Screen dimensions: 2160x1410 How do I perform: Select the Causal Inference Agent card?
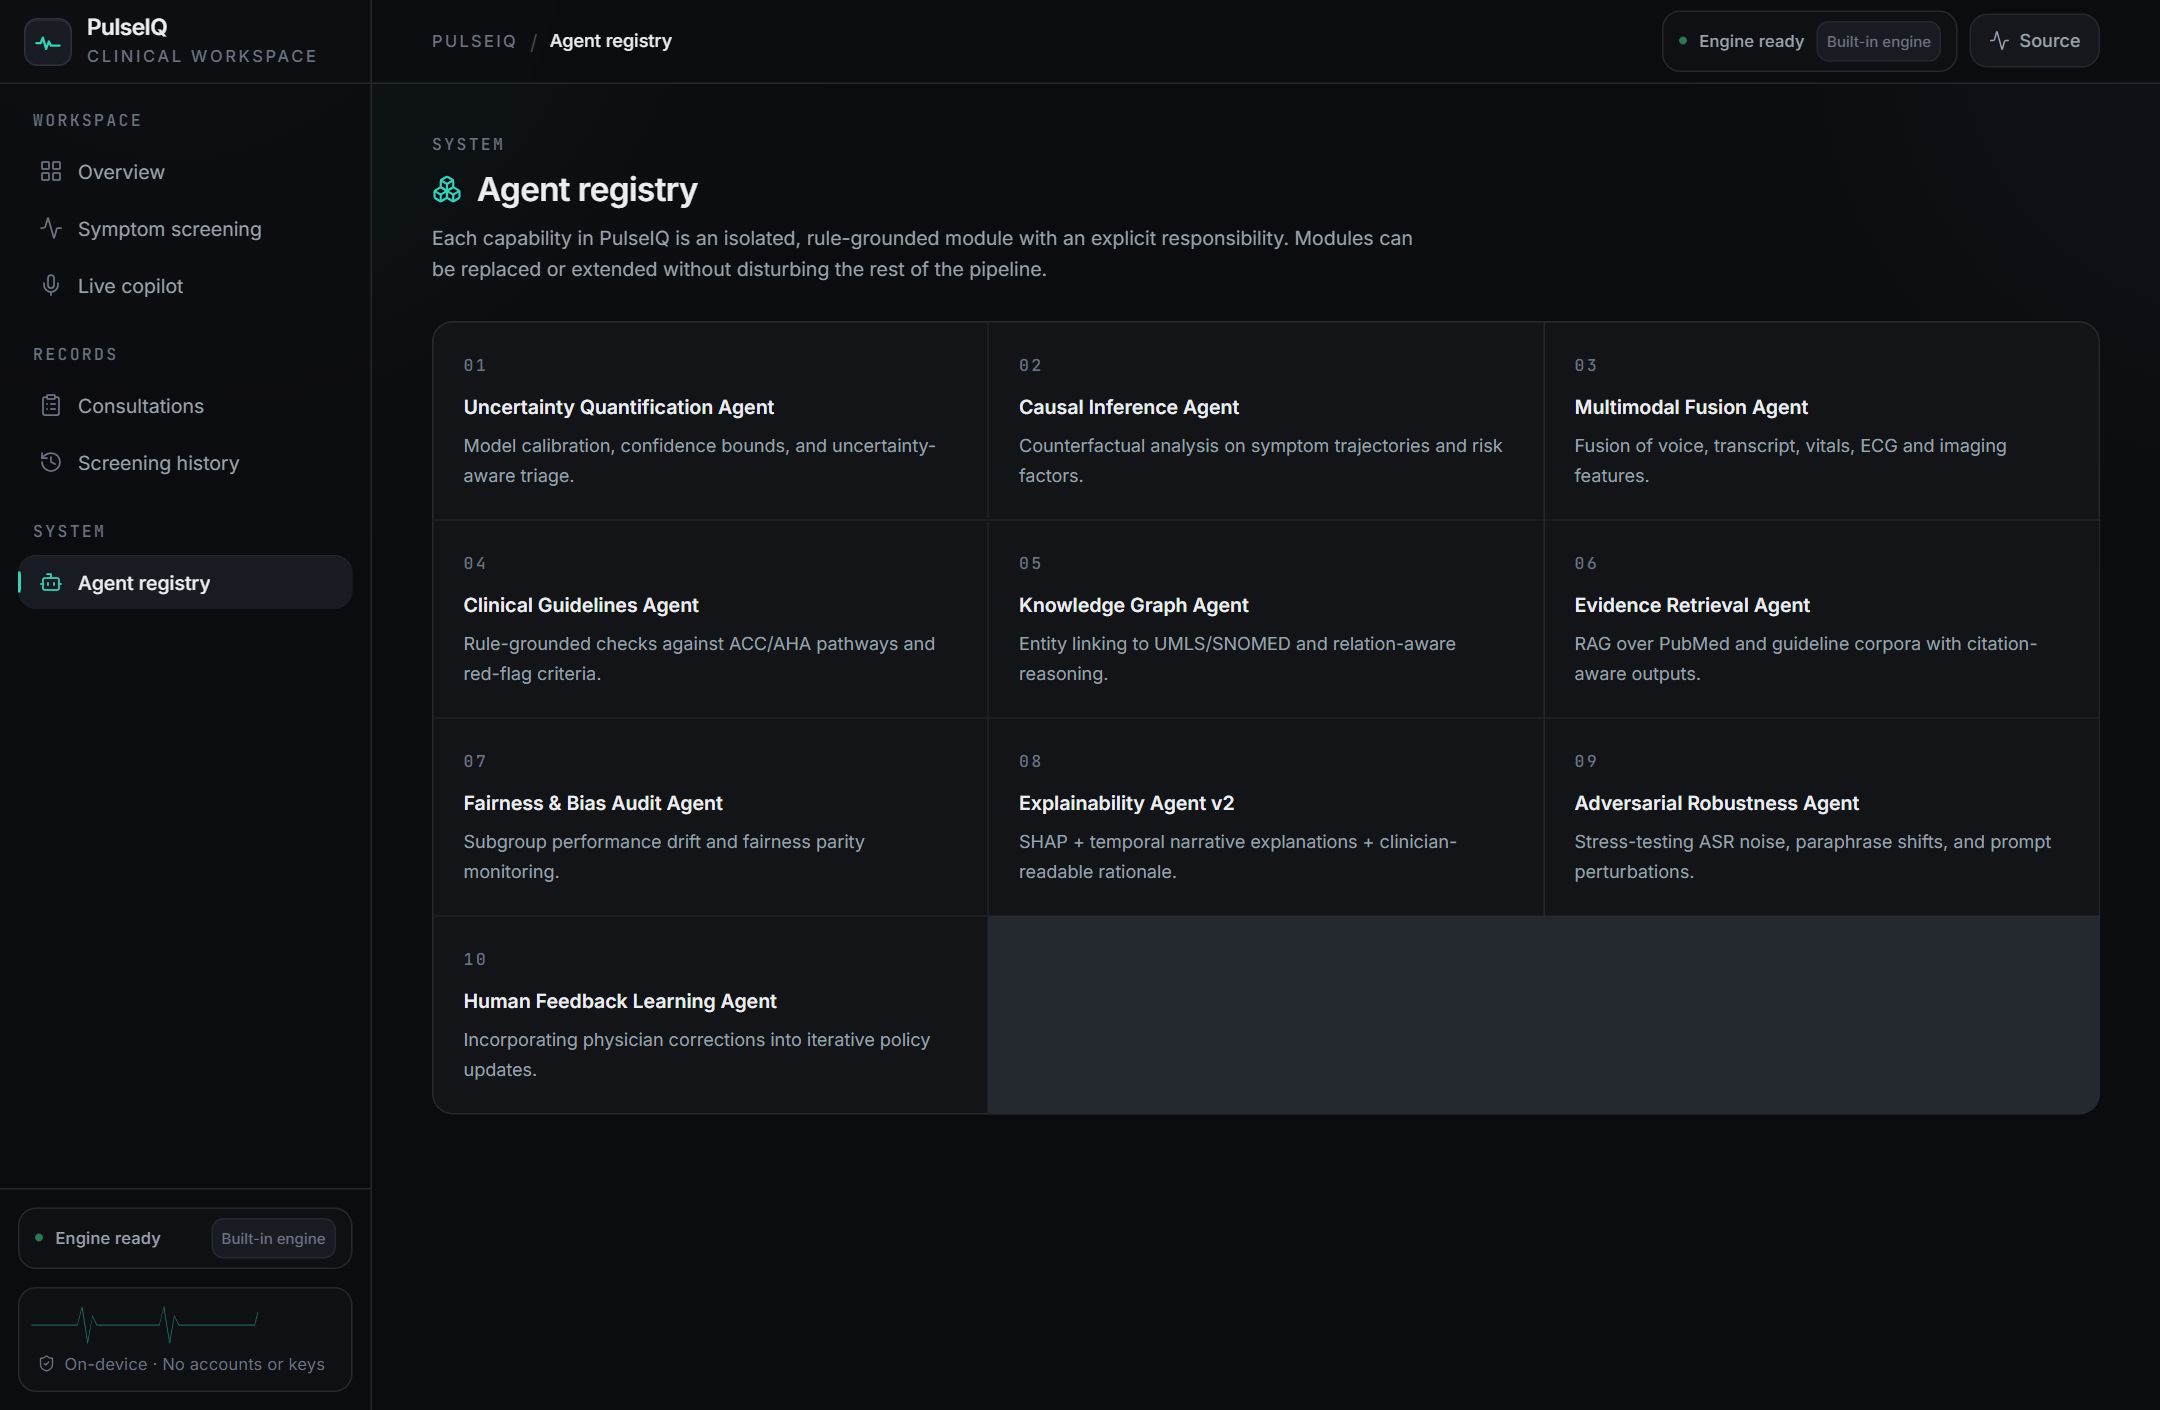point(1265,421)
